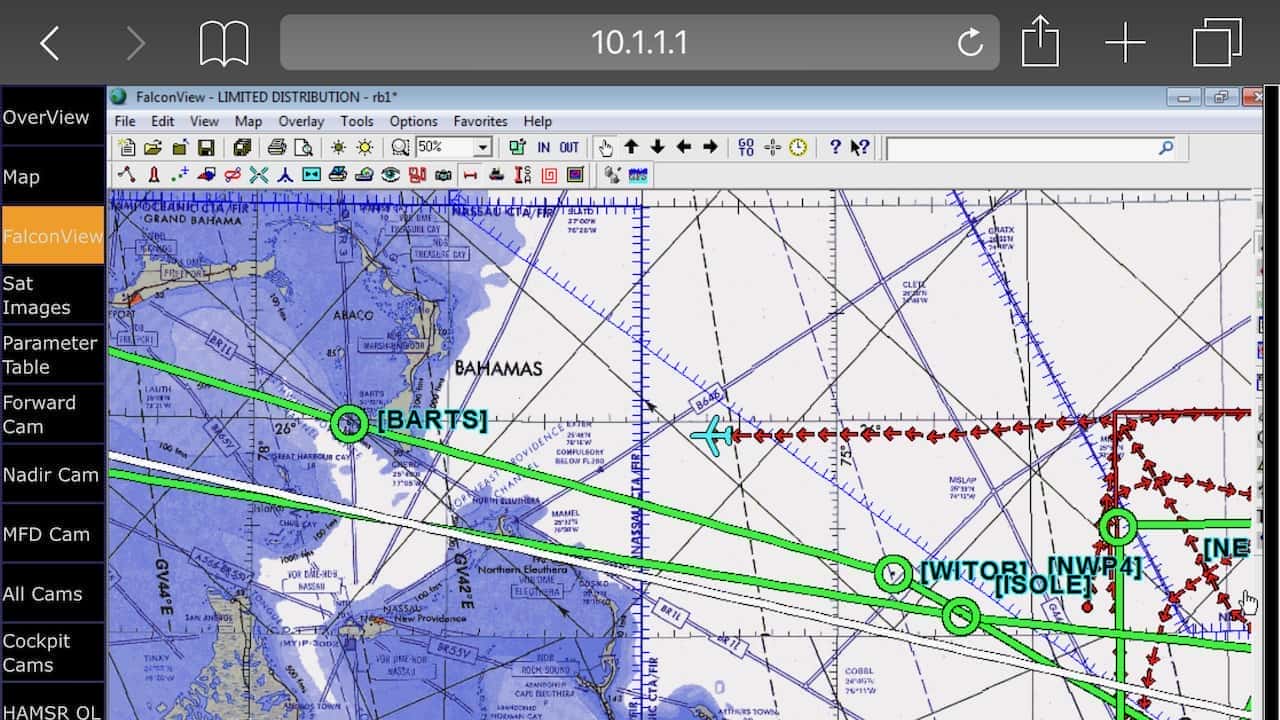Click the red range bar tool icon
The image size is (1280, 720).
click(x=470, y=175)
